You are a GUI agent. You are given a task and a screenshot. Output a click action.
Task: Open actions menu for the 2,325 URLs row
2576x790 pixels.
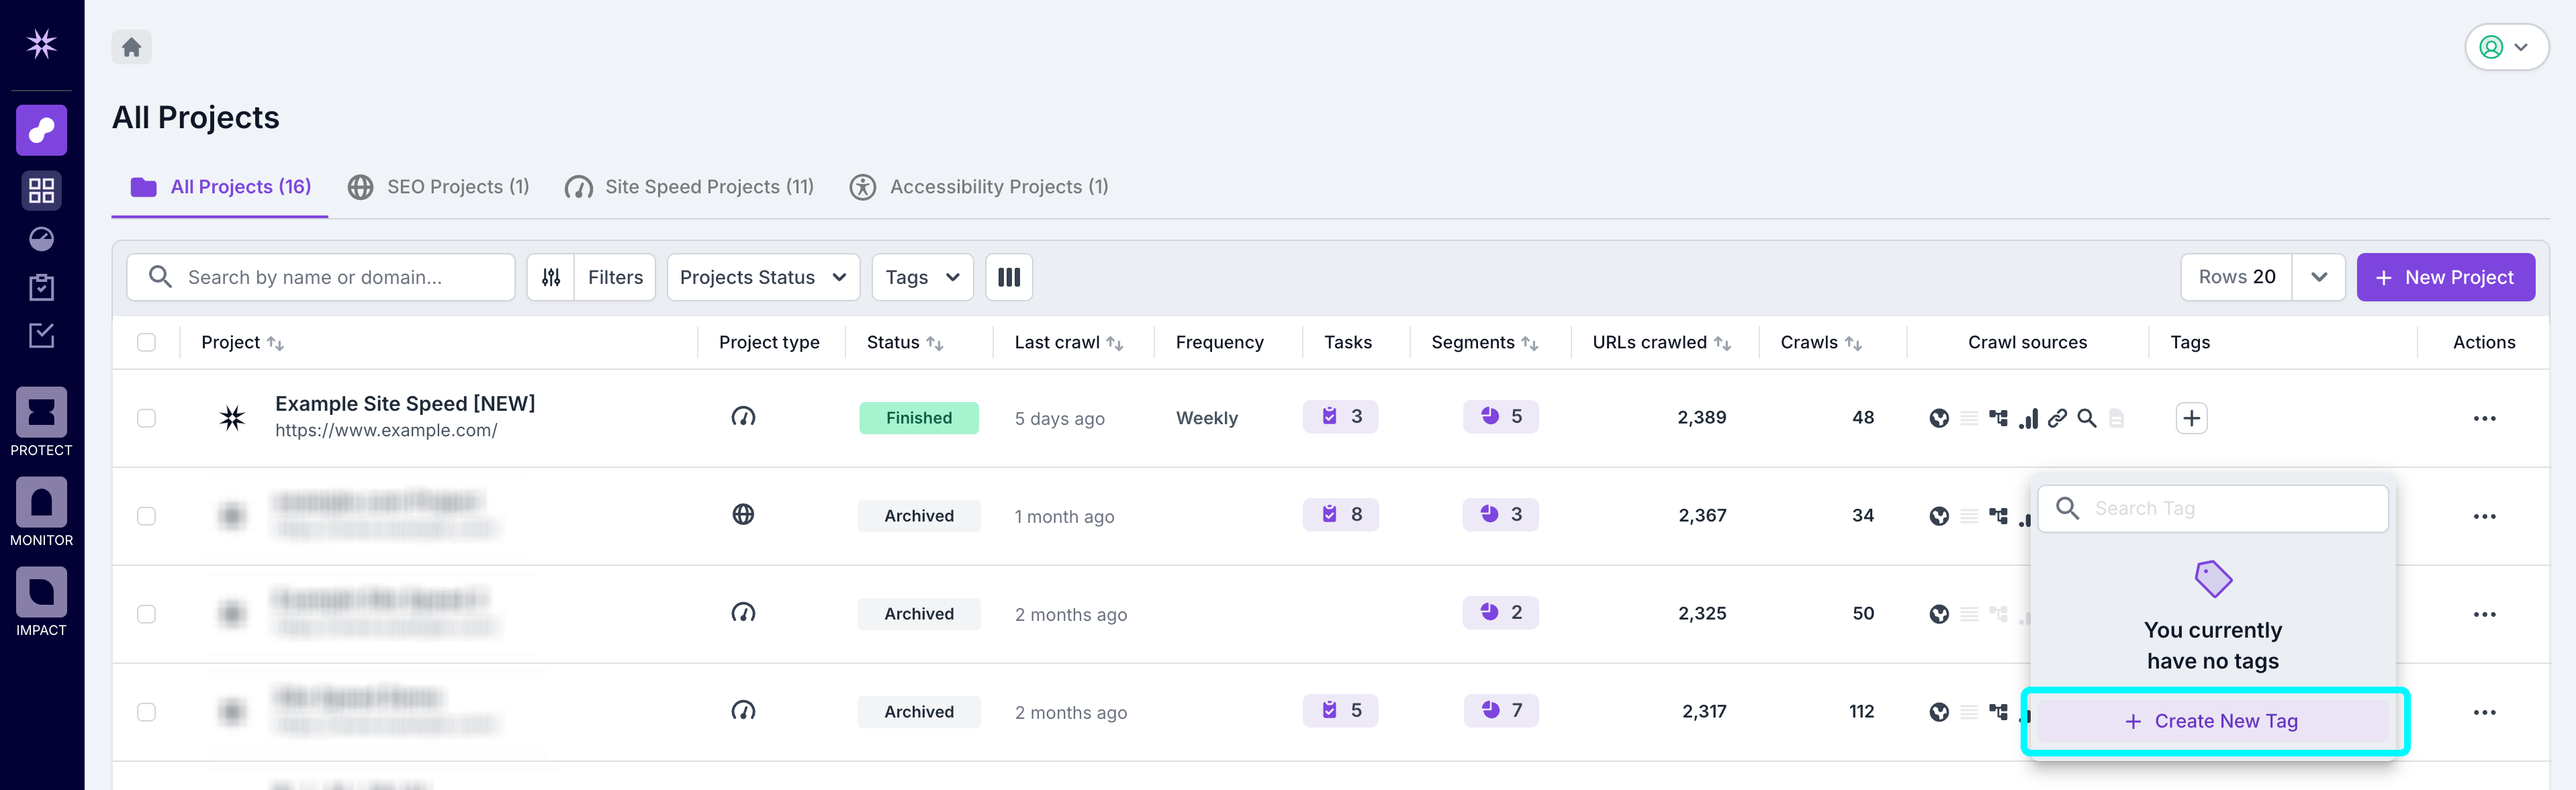tap(2484, 614)
